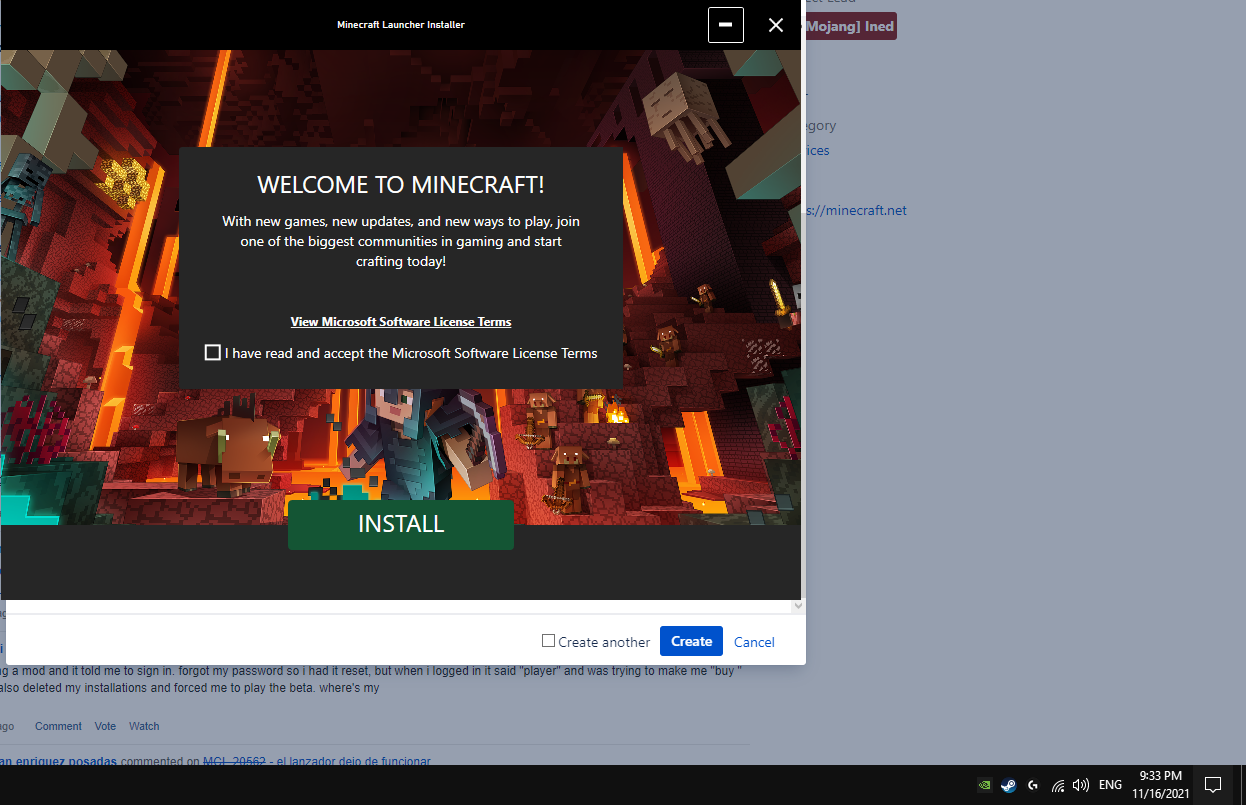Open the enriquez posadas commenter profile link

point(58,761)
